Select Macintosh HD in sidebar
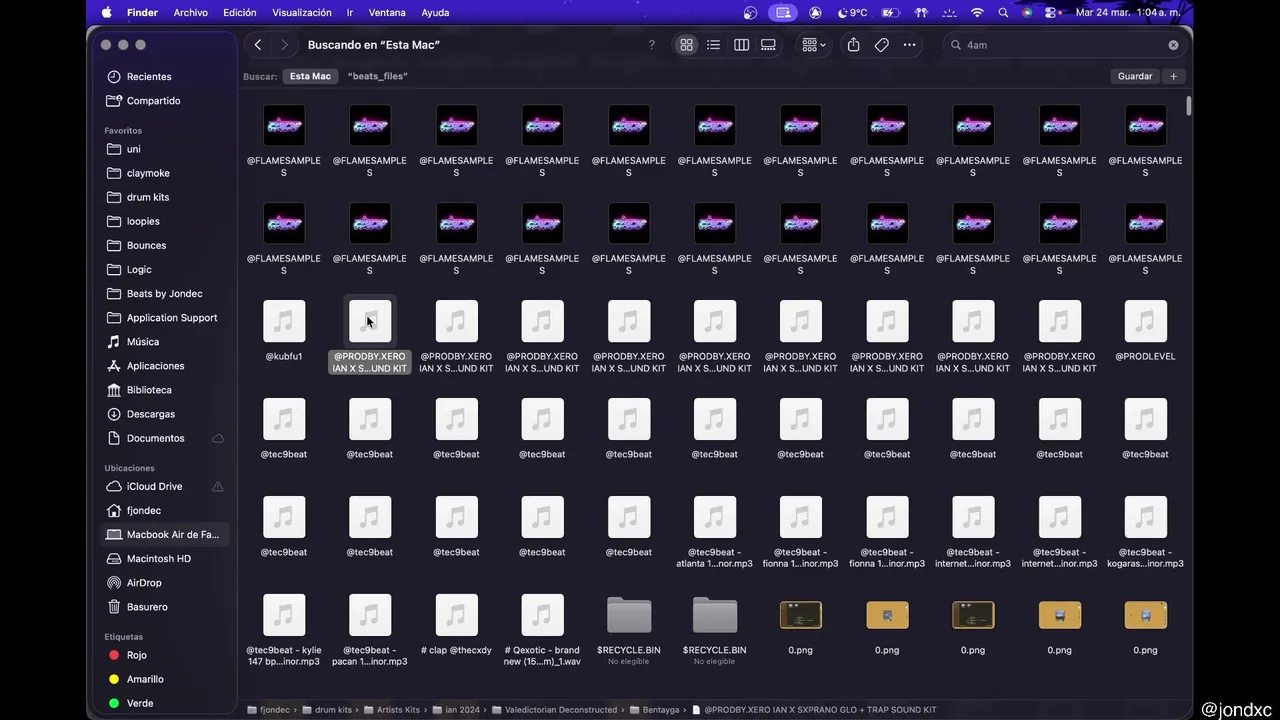This screenshot has width=1280, height=720. pyautogui.click(x=160, y=559)
